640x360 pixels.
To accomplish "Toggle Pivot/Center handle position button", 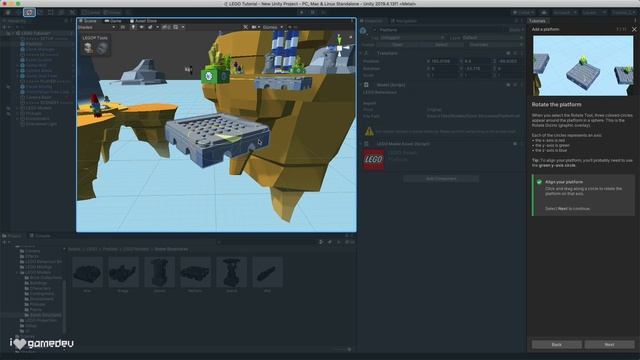I will [91, 12].
